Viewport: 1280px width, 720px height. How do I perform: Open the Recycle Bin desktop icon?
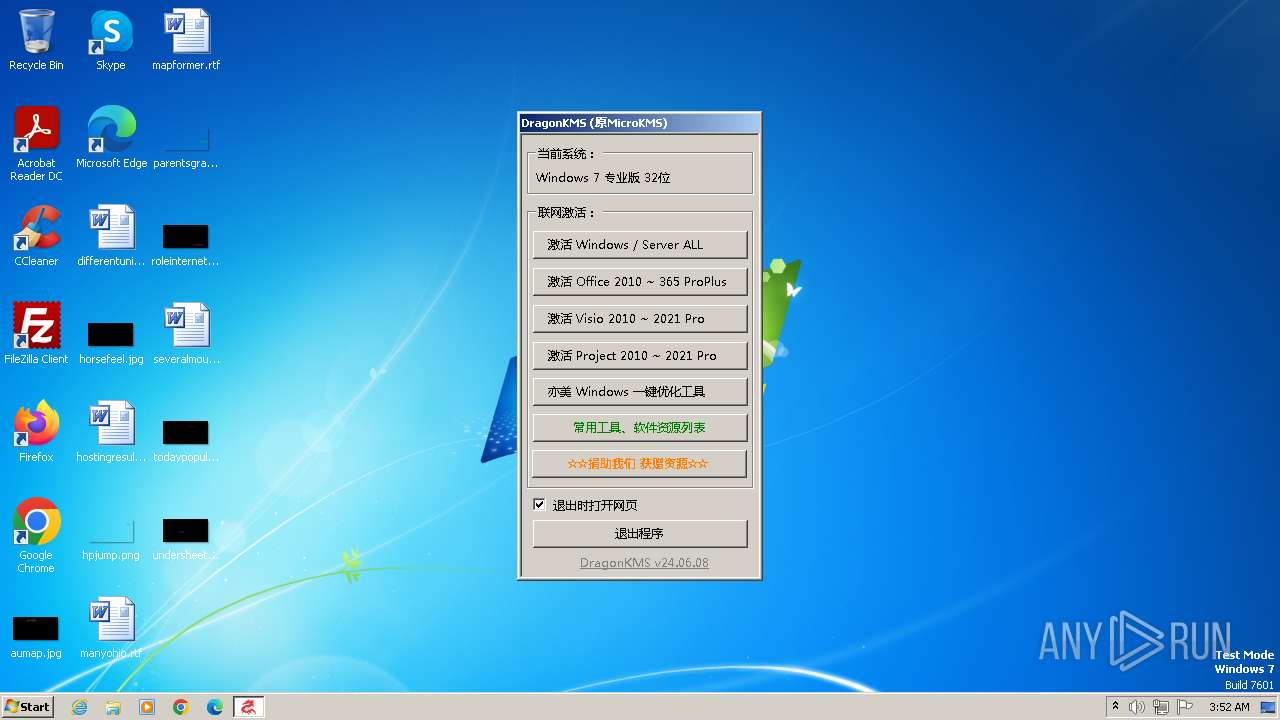36,40
